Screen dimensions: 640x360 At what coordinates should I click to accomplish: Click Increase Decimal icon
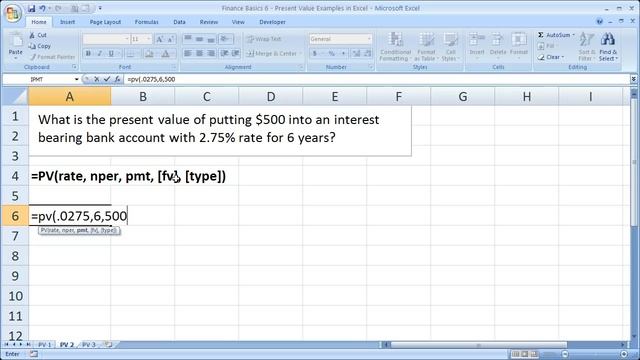pyautogui.click(x=356, y=53)
